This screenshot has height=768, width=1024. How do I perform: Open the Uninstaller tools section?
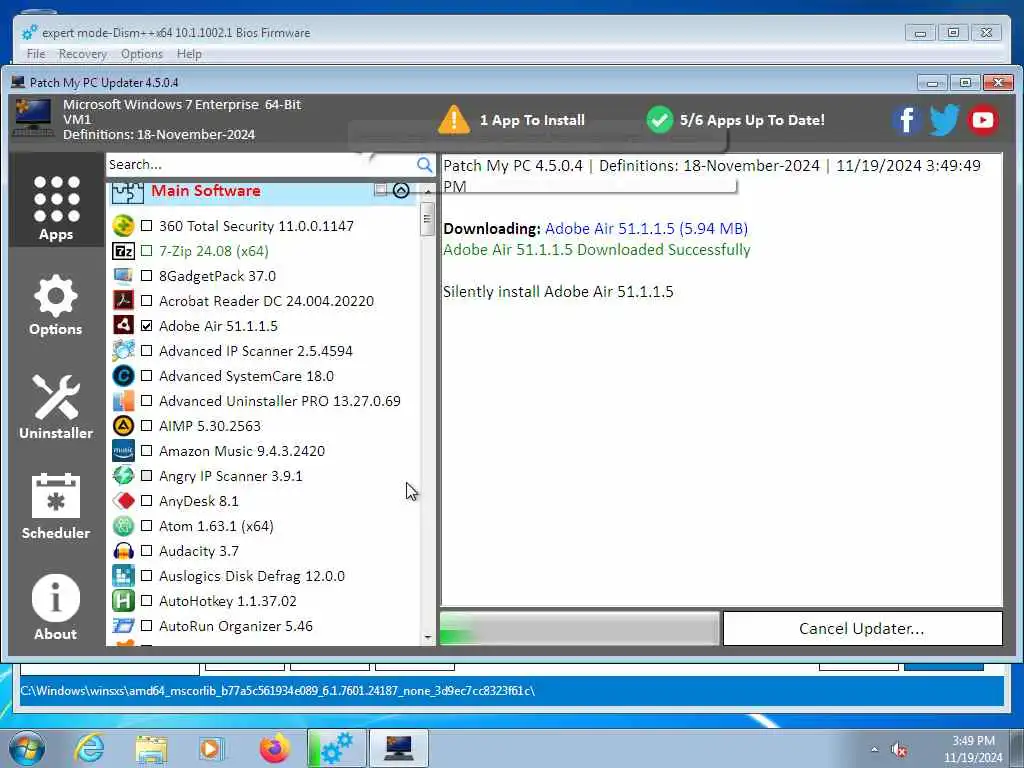pos(56,408)
